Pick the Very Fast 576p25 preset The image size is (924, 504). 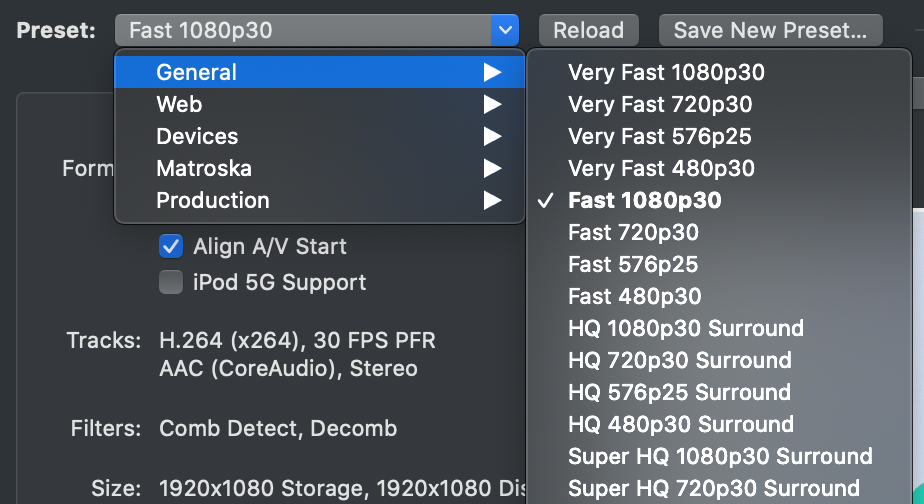pos(719,136)
